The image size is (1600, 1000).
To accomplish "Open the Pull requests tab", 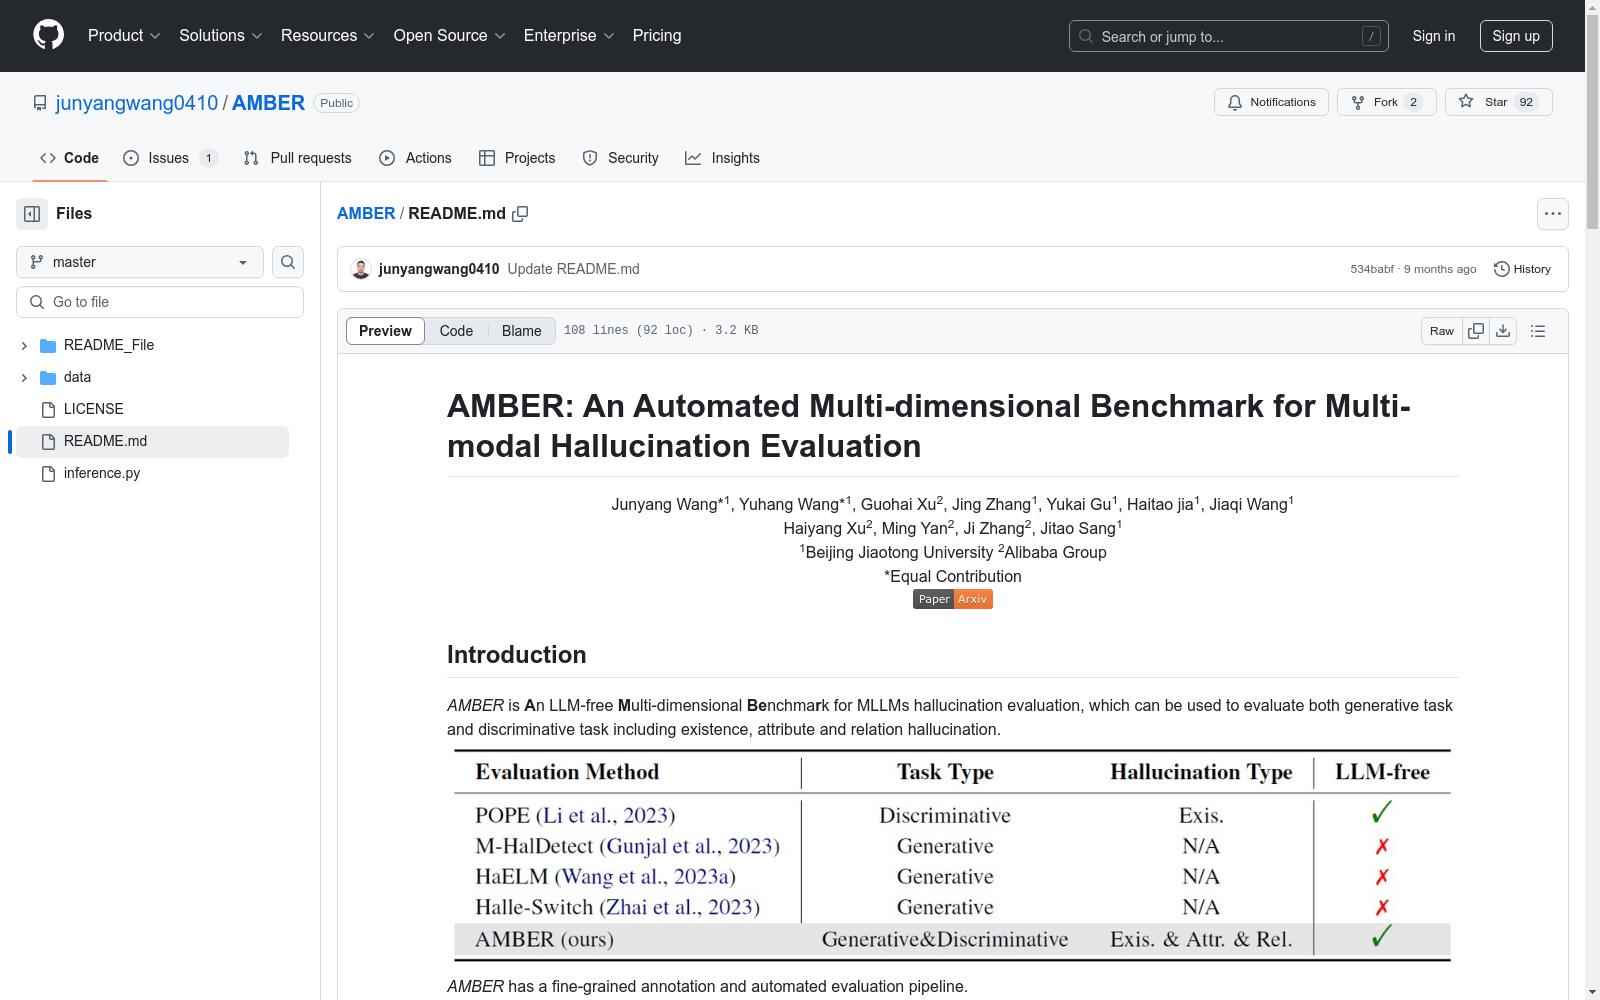I will point(298,158).
